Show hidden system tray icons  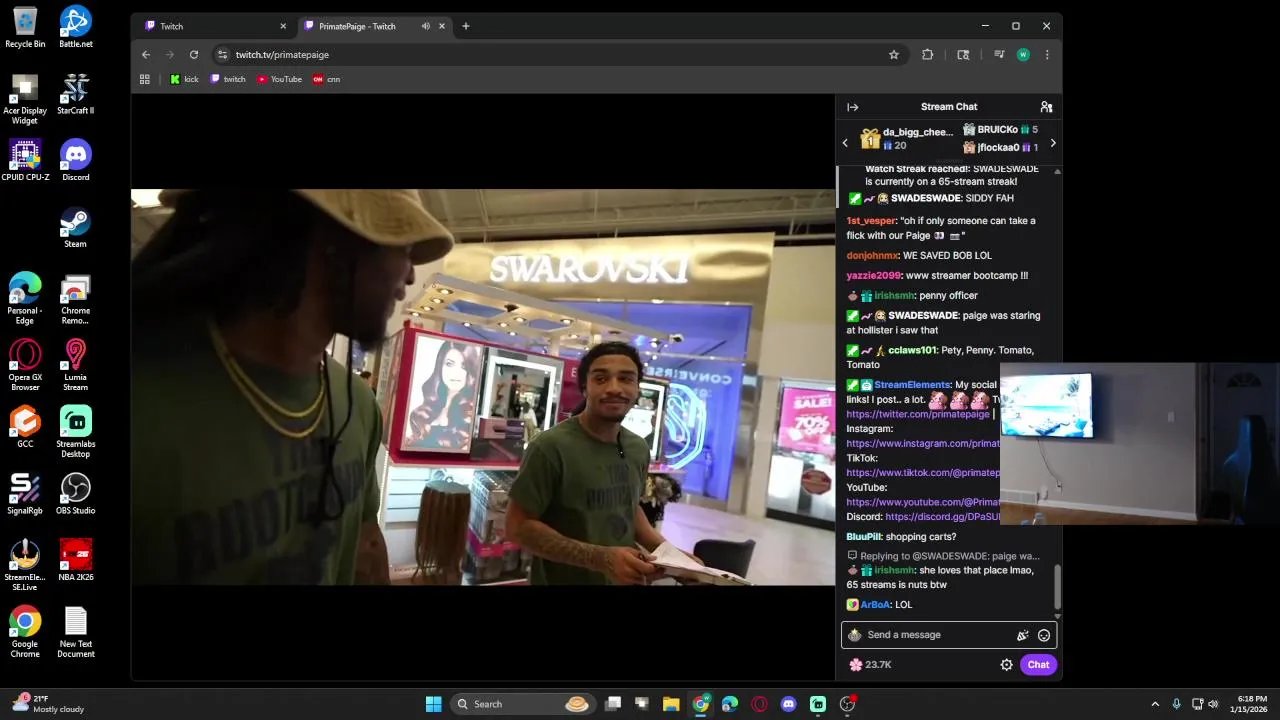(1155, 704)
